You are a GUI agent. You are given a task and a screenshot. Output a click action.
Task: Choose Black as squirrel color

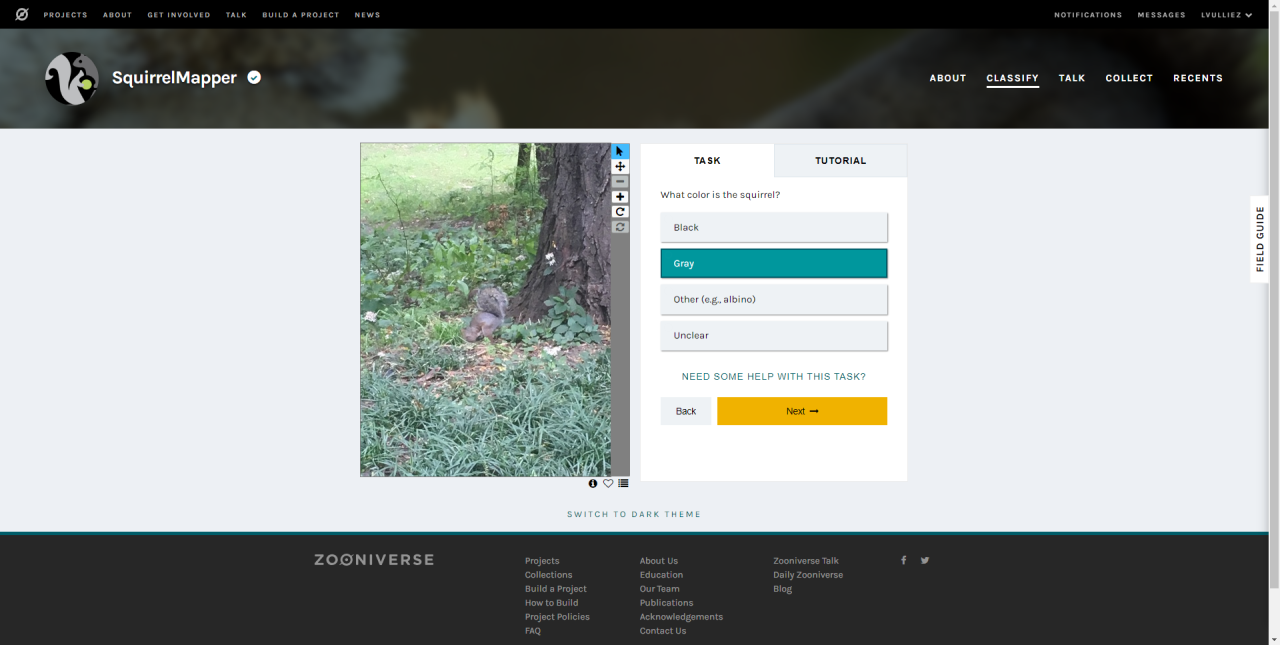coord(774,227)
